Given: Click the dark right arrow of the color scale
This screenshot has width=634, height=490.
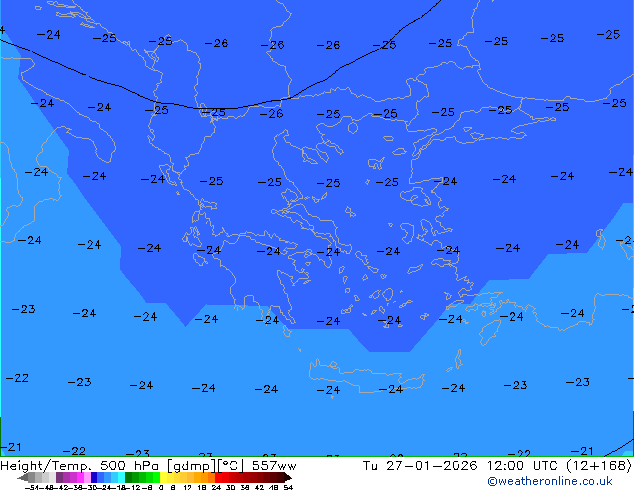Looking at the screenshot, I should tap(287, 478).
